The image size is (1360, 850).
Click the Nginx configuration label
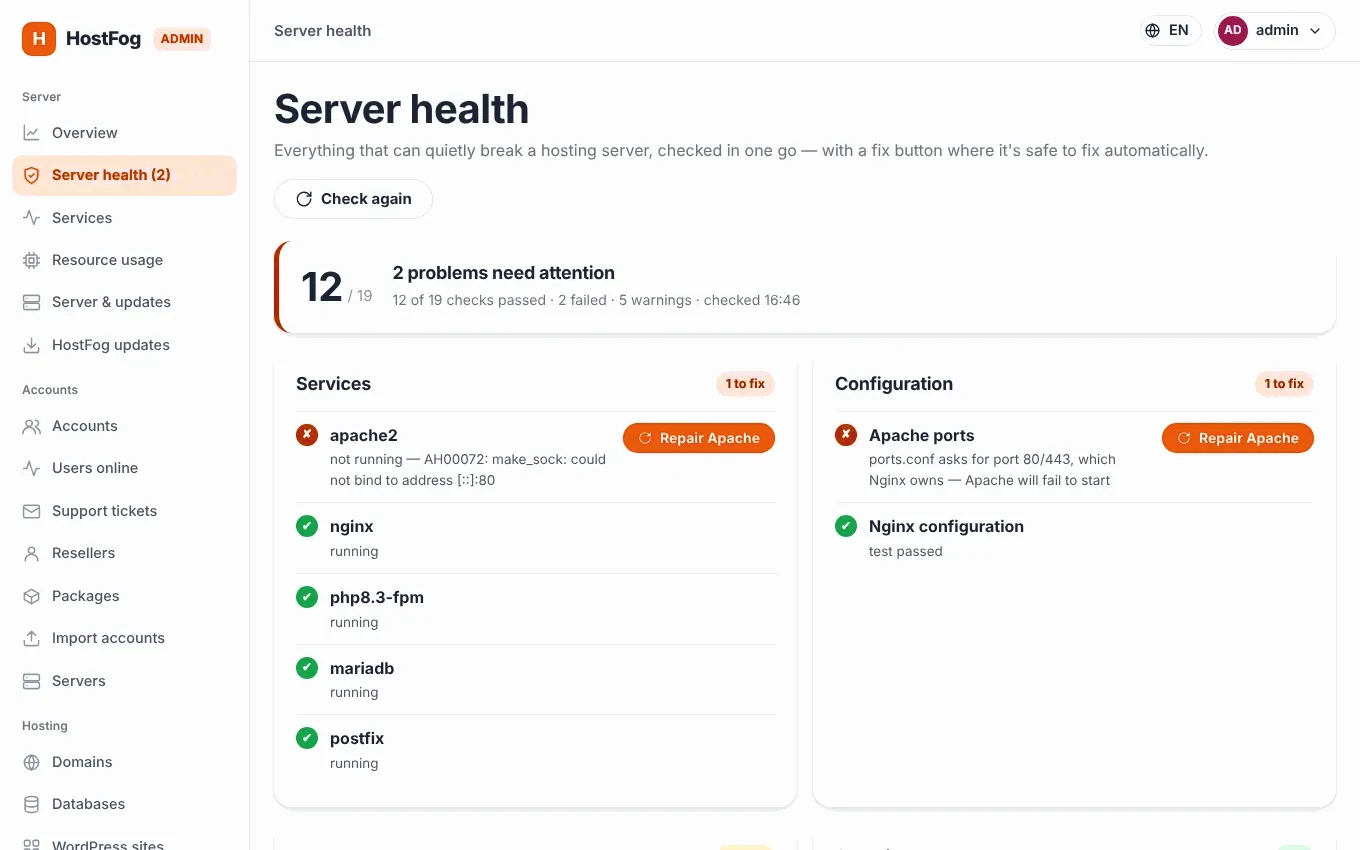point(946,526)
